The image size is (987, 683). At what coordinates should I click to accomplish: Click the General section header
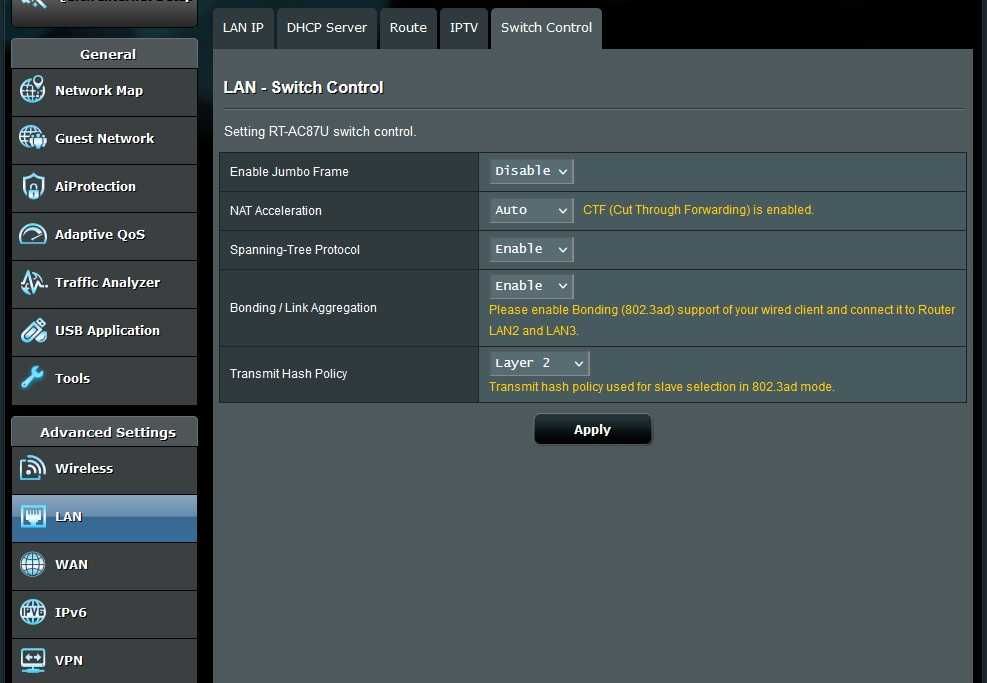(104, 54)
